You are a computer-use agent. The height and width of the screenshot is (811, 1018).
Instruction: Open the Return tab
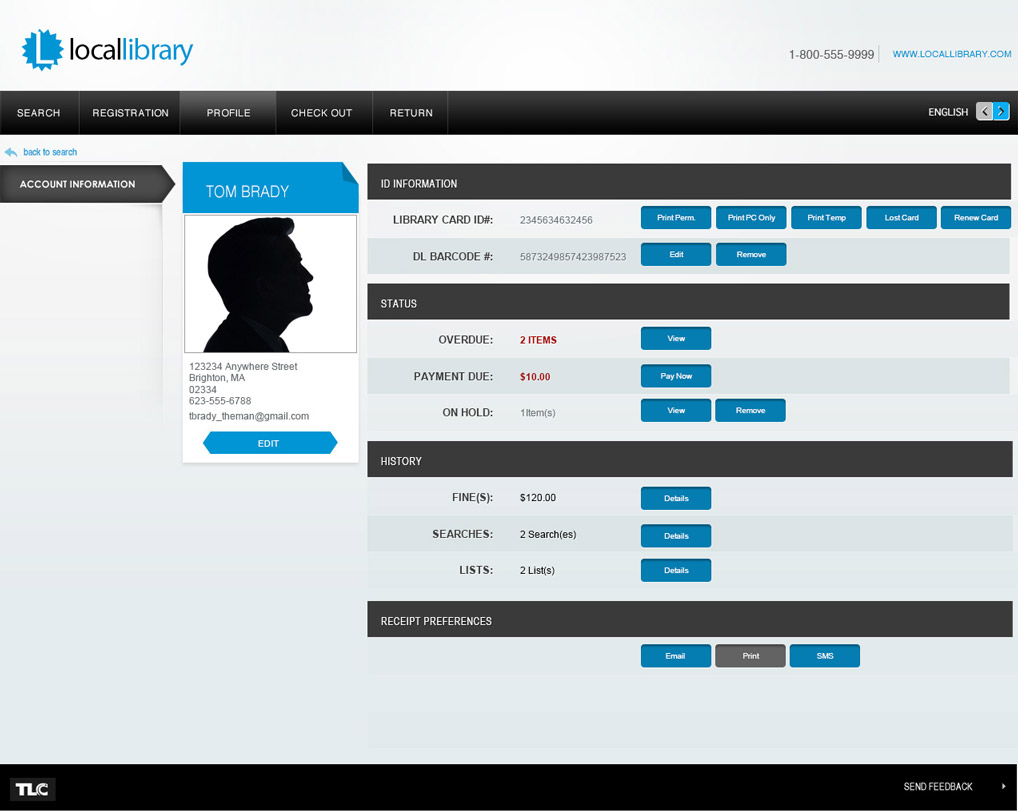pos(411,113)
